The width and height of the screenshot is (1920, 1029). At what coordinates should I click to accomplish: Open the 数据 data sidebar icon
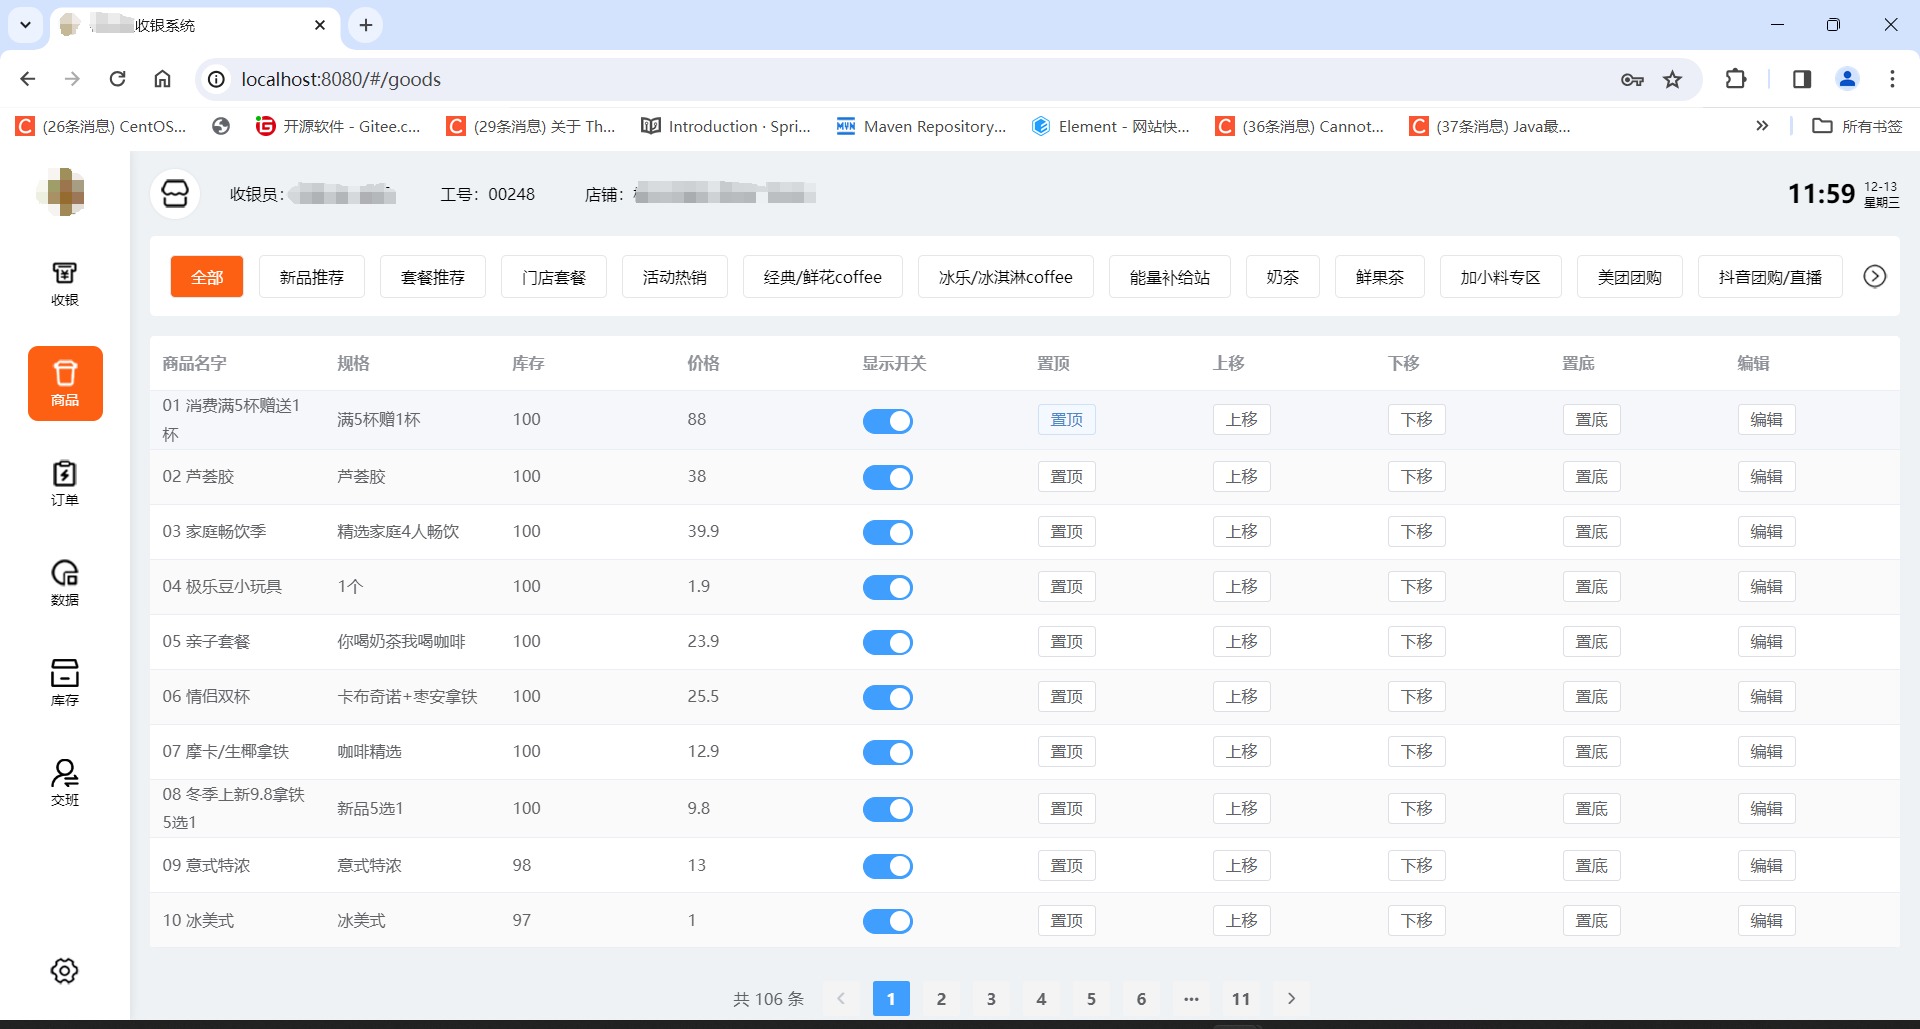pyautogui.click(x=65, y=583)
